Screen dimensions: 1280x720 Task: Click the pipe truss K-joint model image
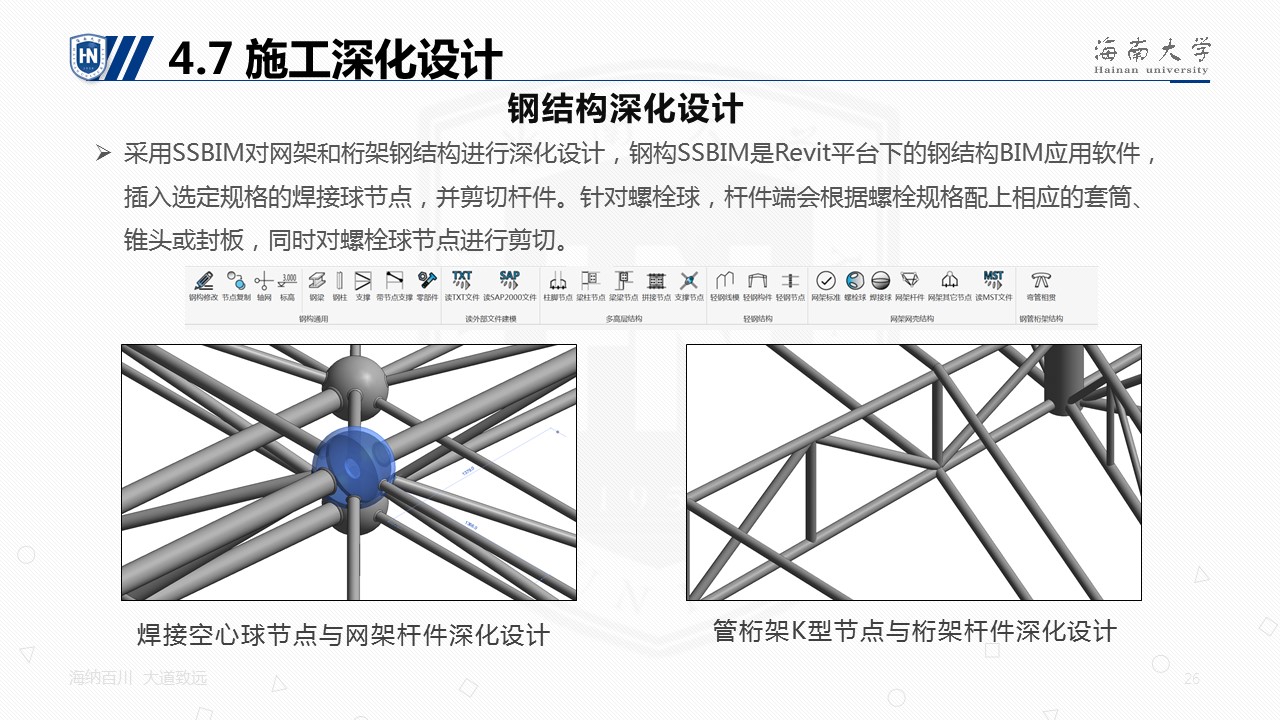click(914, 472)
